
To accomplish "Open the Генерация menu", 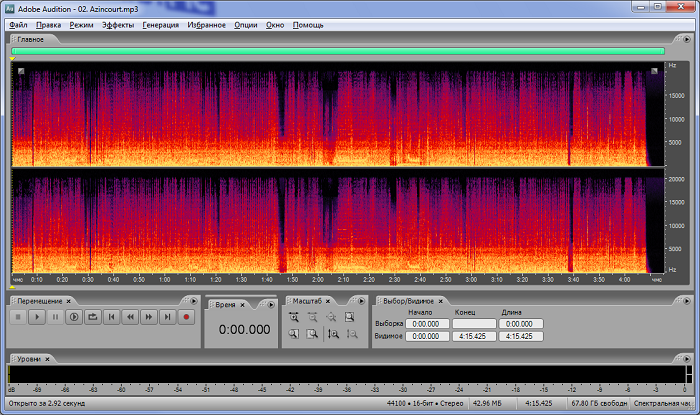I will (160, 24).
